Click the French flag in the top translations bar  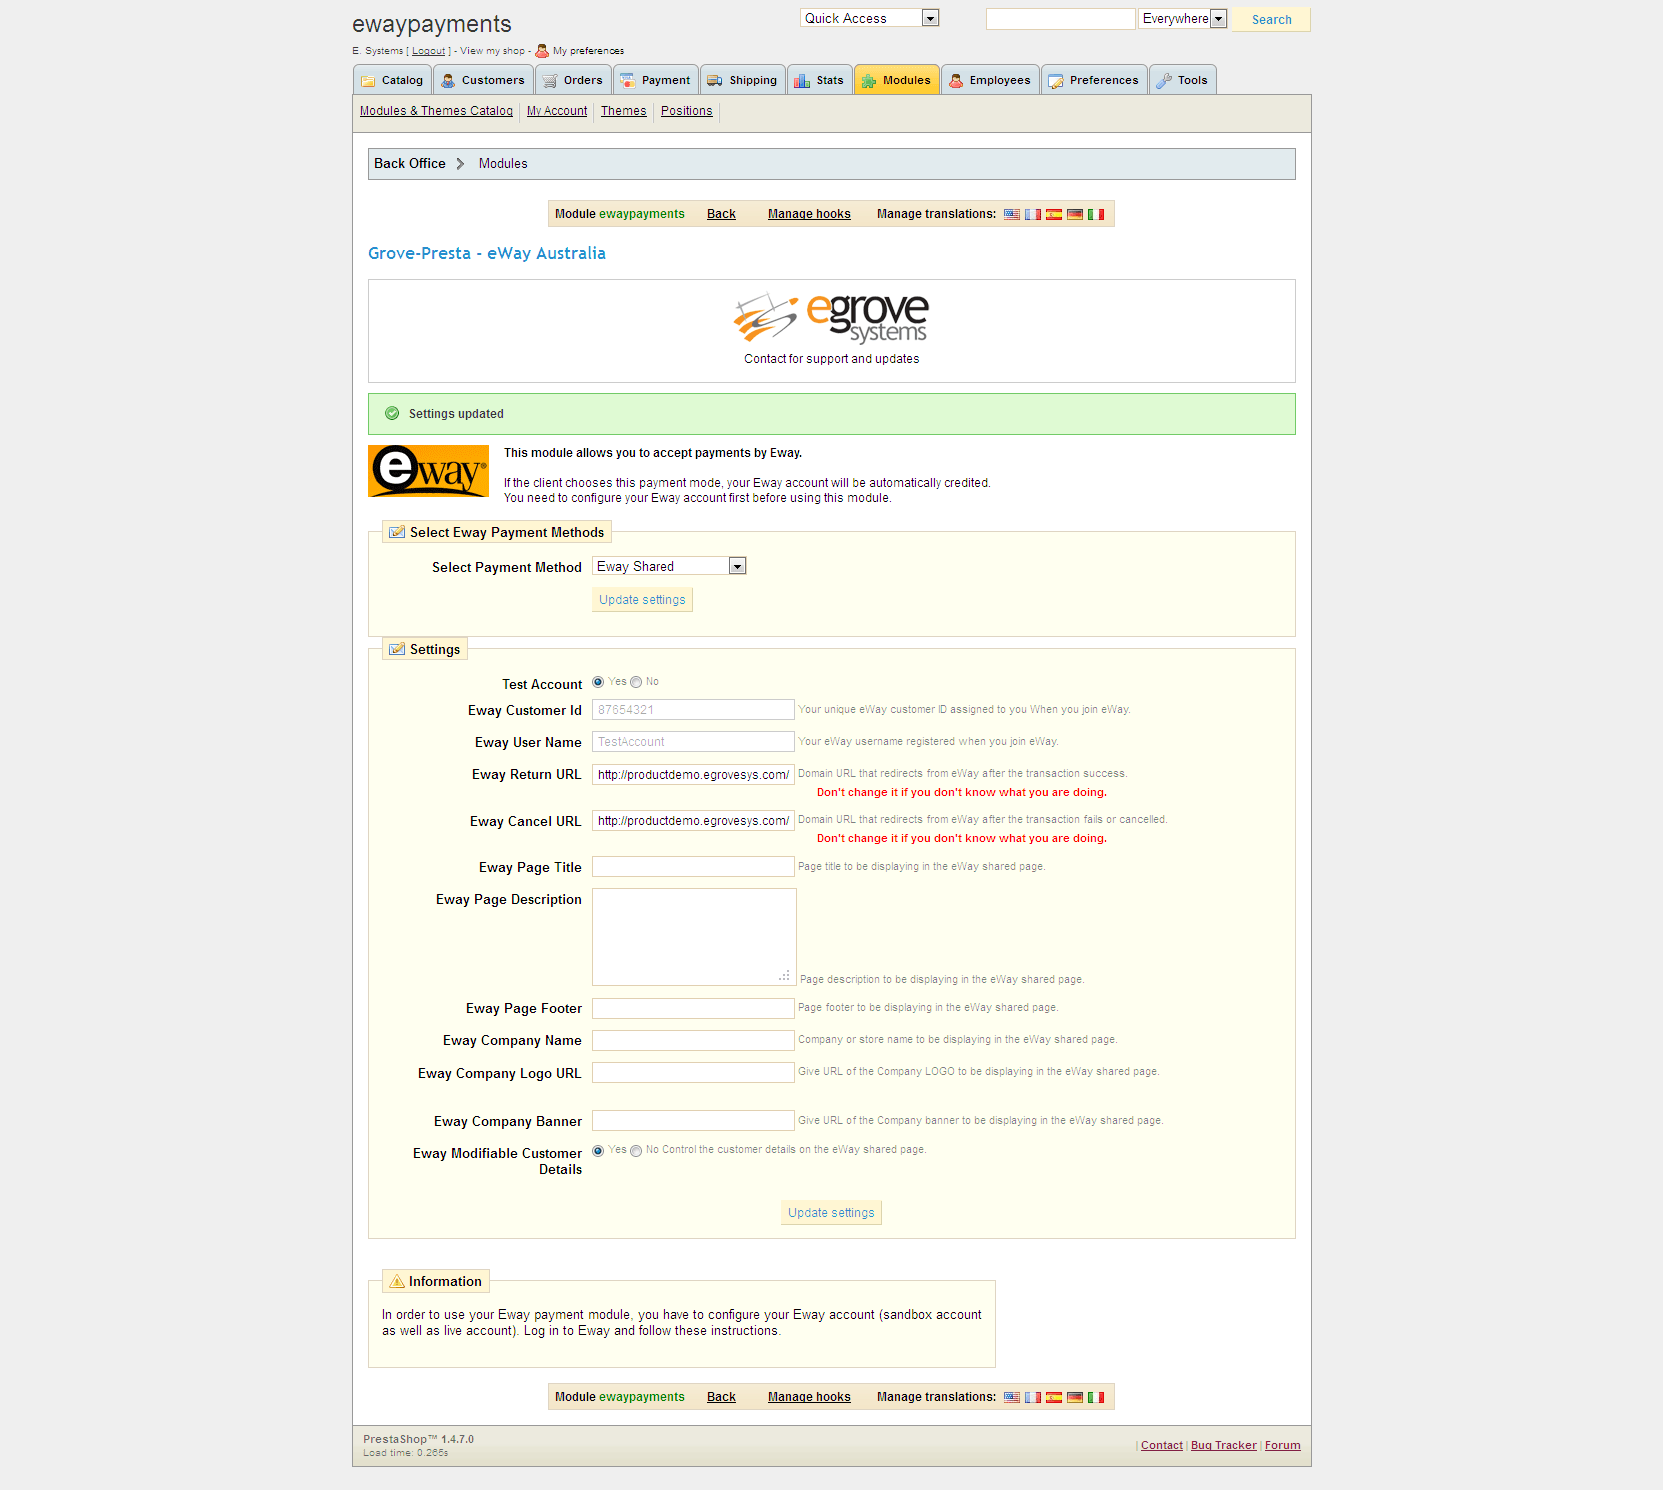tap(1033, 214)
